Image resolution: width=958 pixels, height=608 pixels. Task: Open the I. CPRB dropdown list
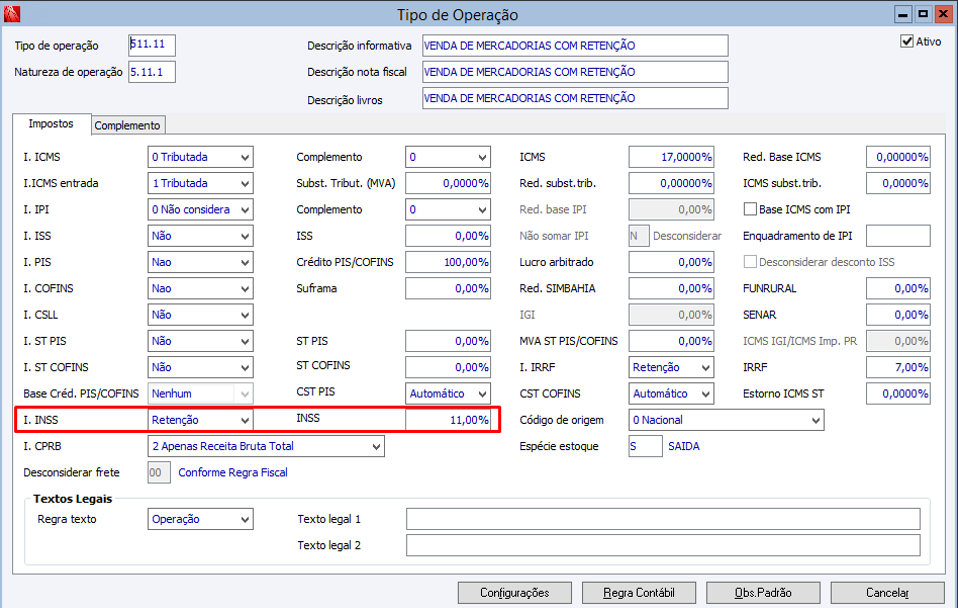[266, 446]
